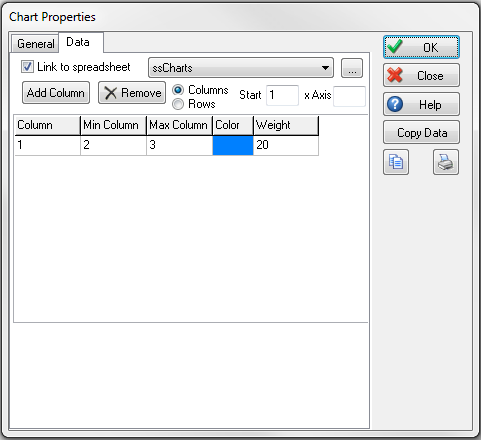Click the Copy Data button
The height and width of the screenshot is (440, 481).
pyautogui.click(x=421, y=133)
